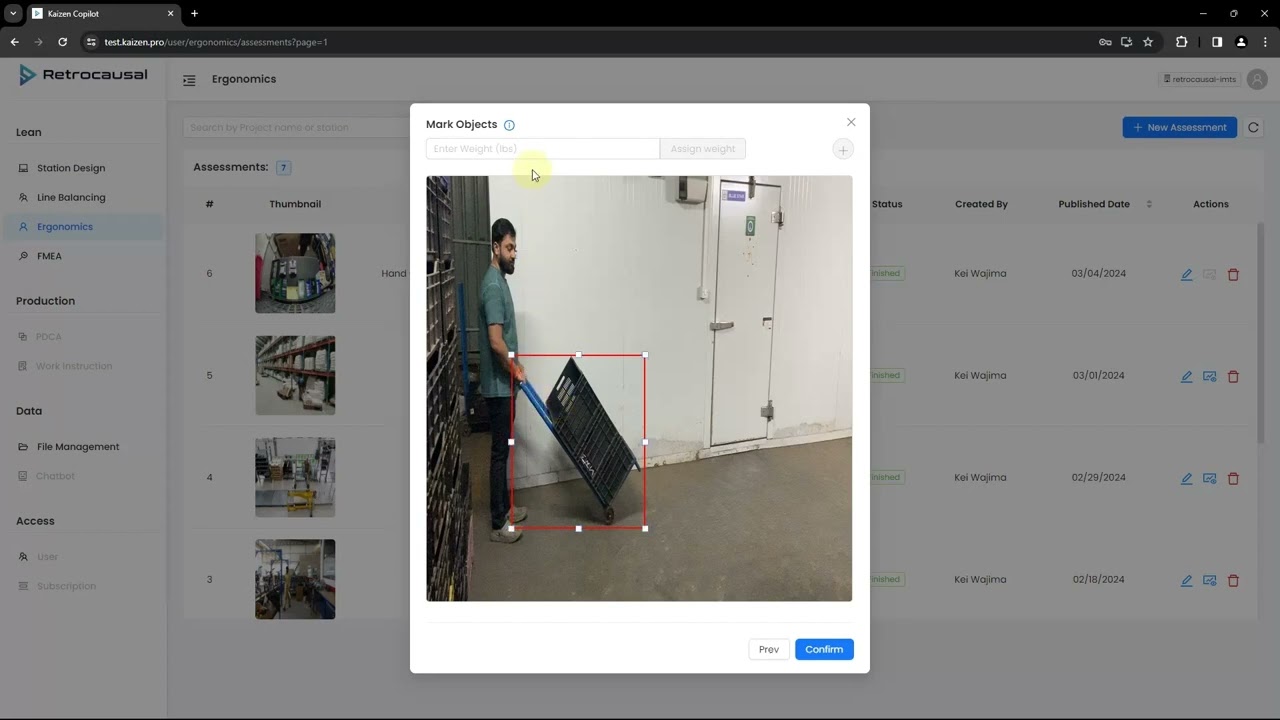
Task: Go back in browser history
Action: 14,42
